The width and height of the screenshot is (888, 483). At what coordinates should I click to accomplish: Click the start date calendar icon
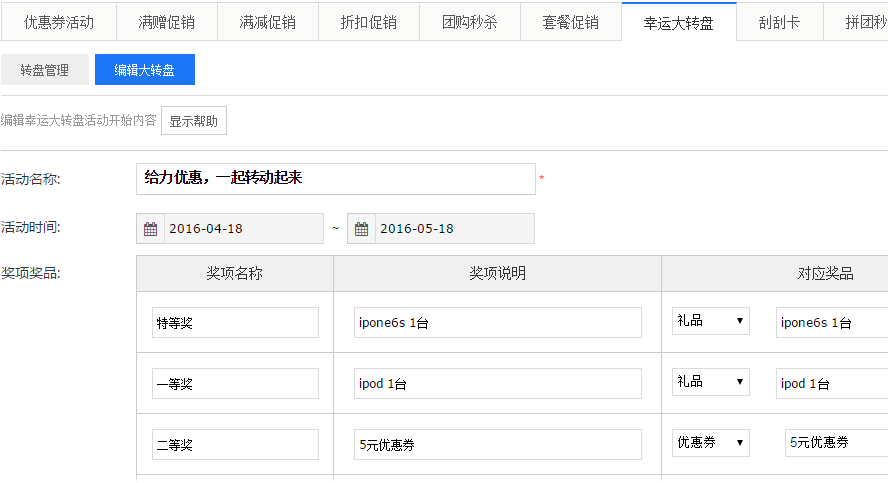(150, 229)
